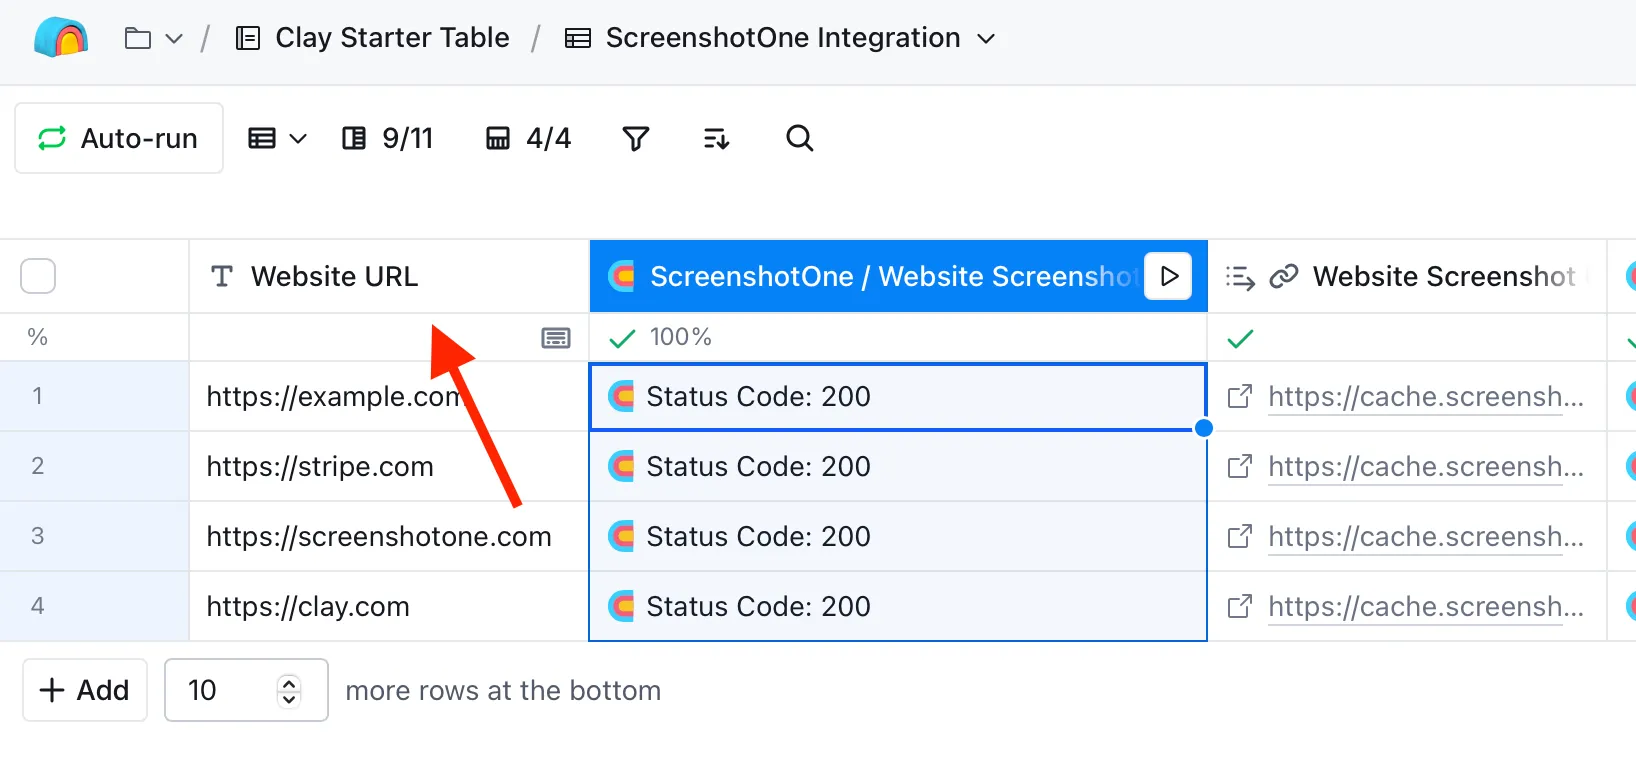Click the blue cell selection fill handle
1636x782 pixels.
(x=1204, y=428)
